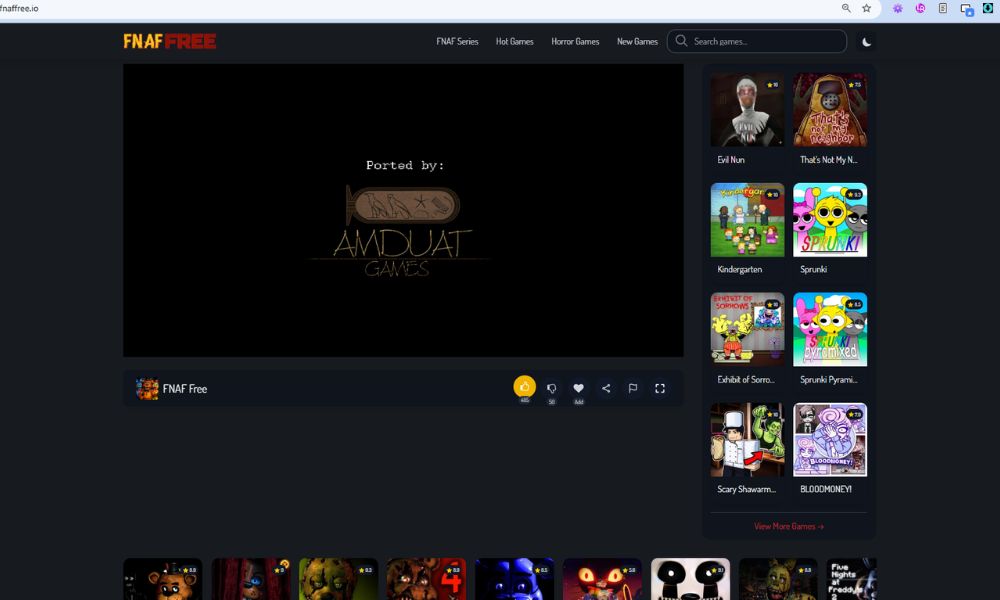Toggle dark mode with the moon icon

[x=867, y=42]
